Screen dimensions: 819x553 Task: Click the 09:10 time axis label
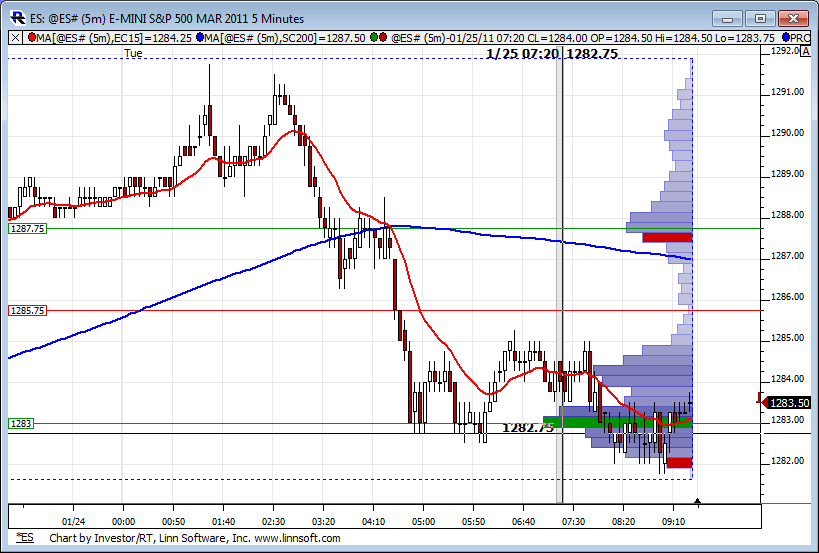[x=673, y=521]
